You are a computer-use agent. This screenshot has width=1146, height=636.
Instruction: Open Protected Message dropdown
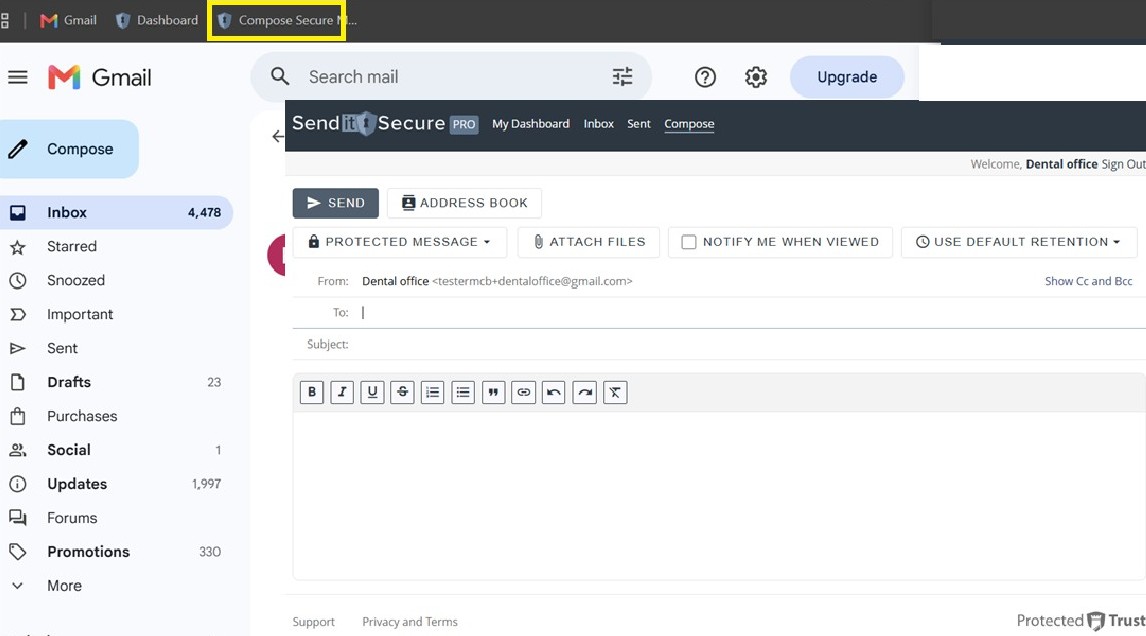[400, 242]
